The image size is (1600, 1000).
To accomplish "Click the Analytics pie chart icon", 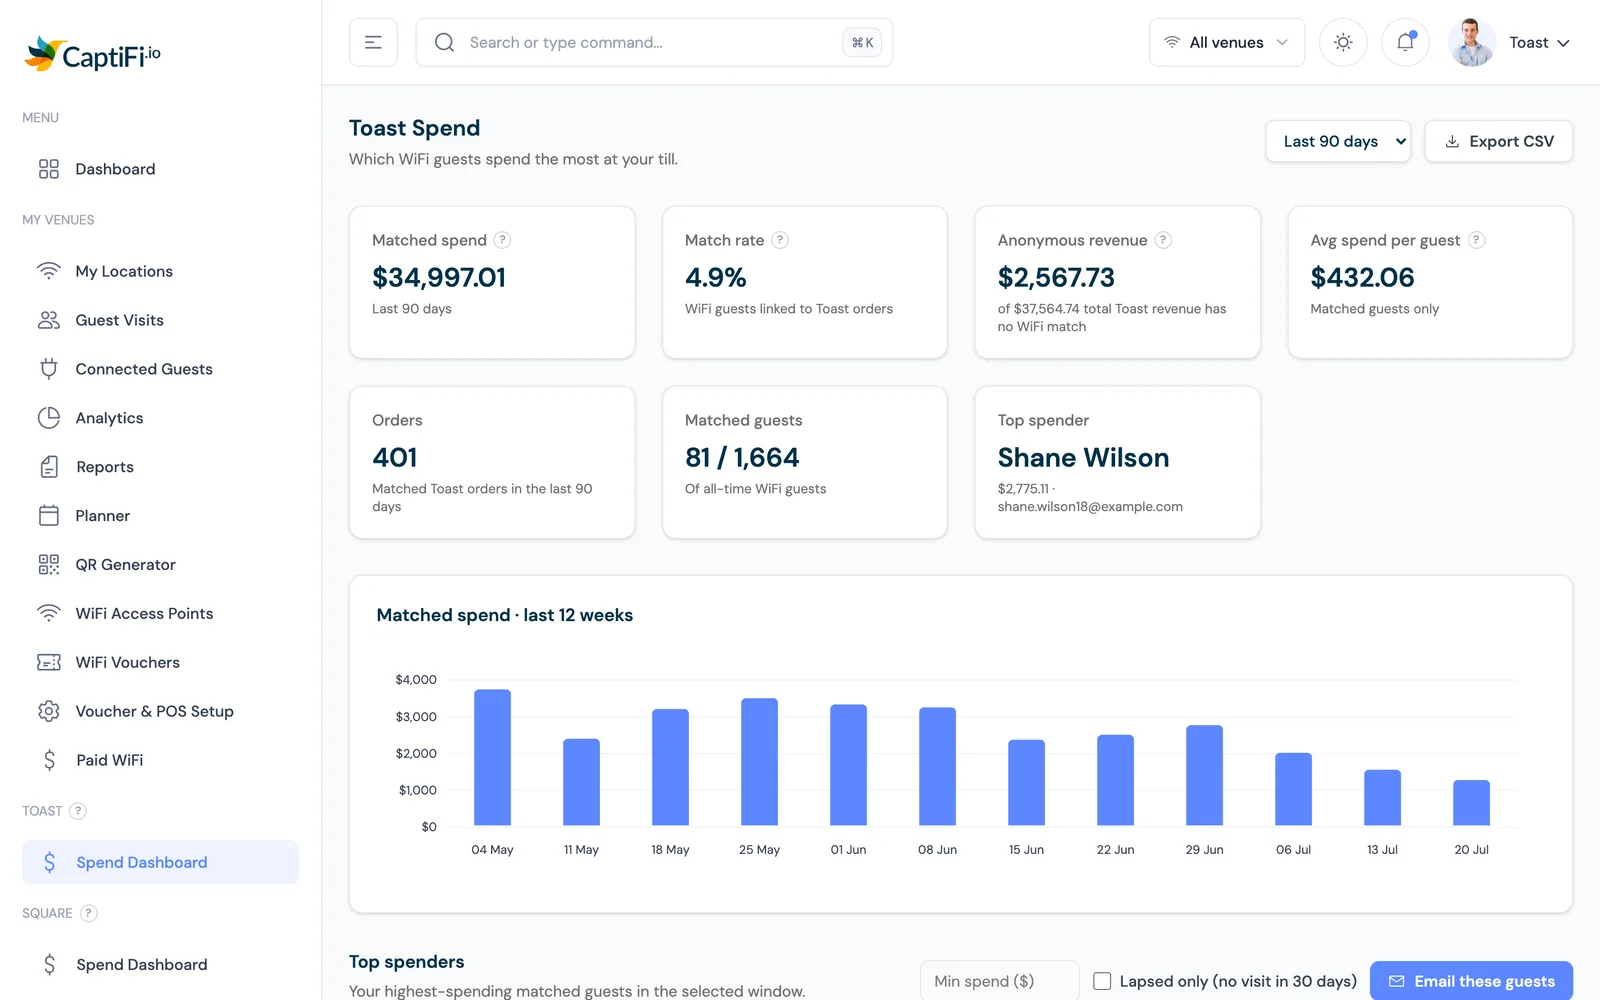I will tap(49, 418).
